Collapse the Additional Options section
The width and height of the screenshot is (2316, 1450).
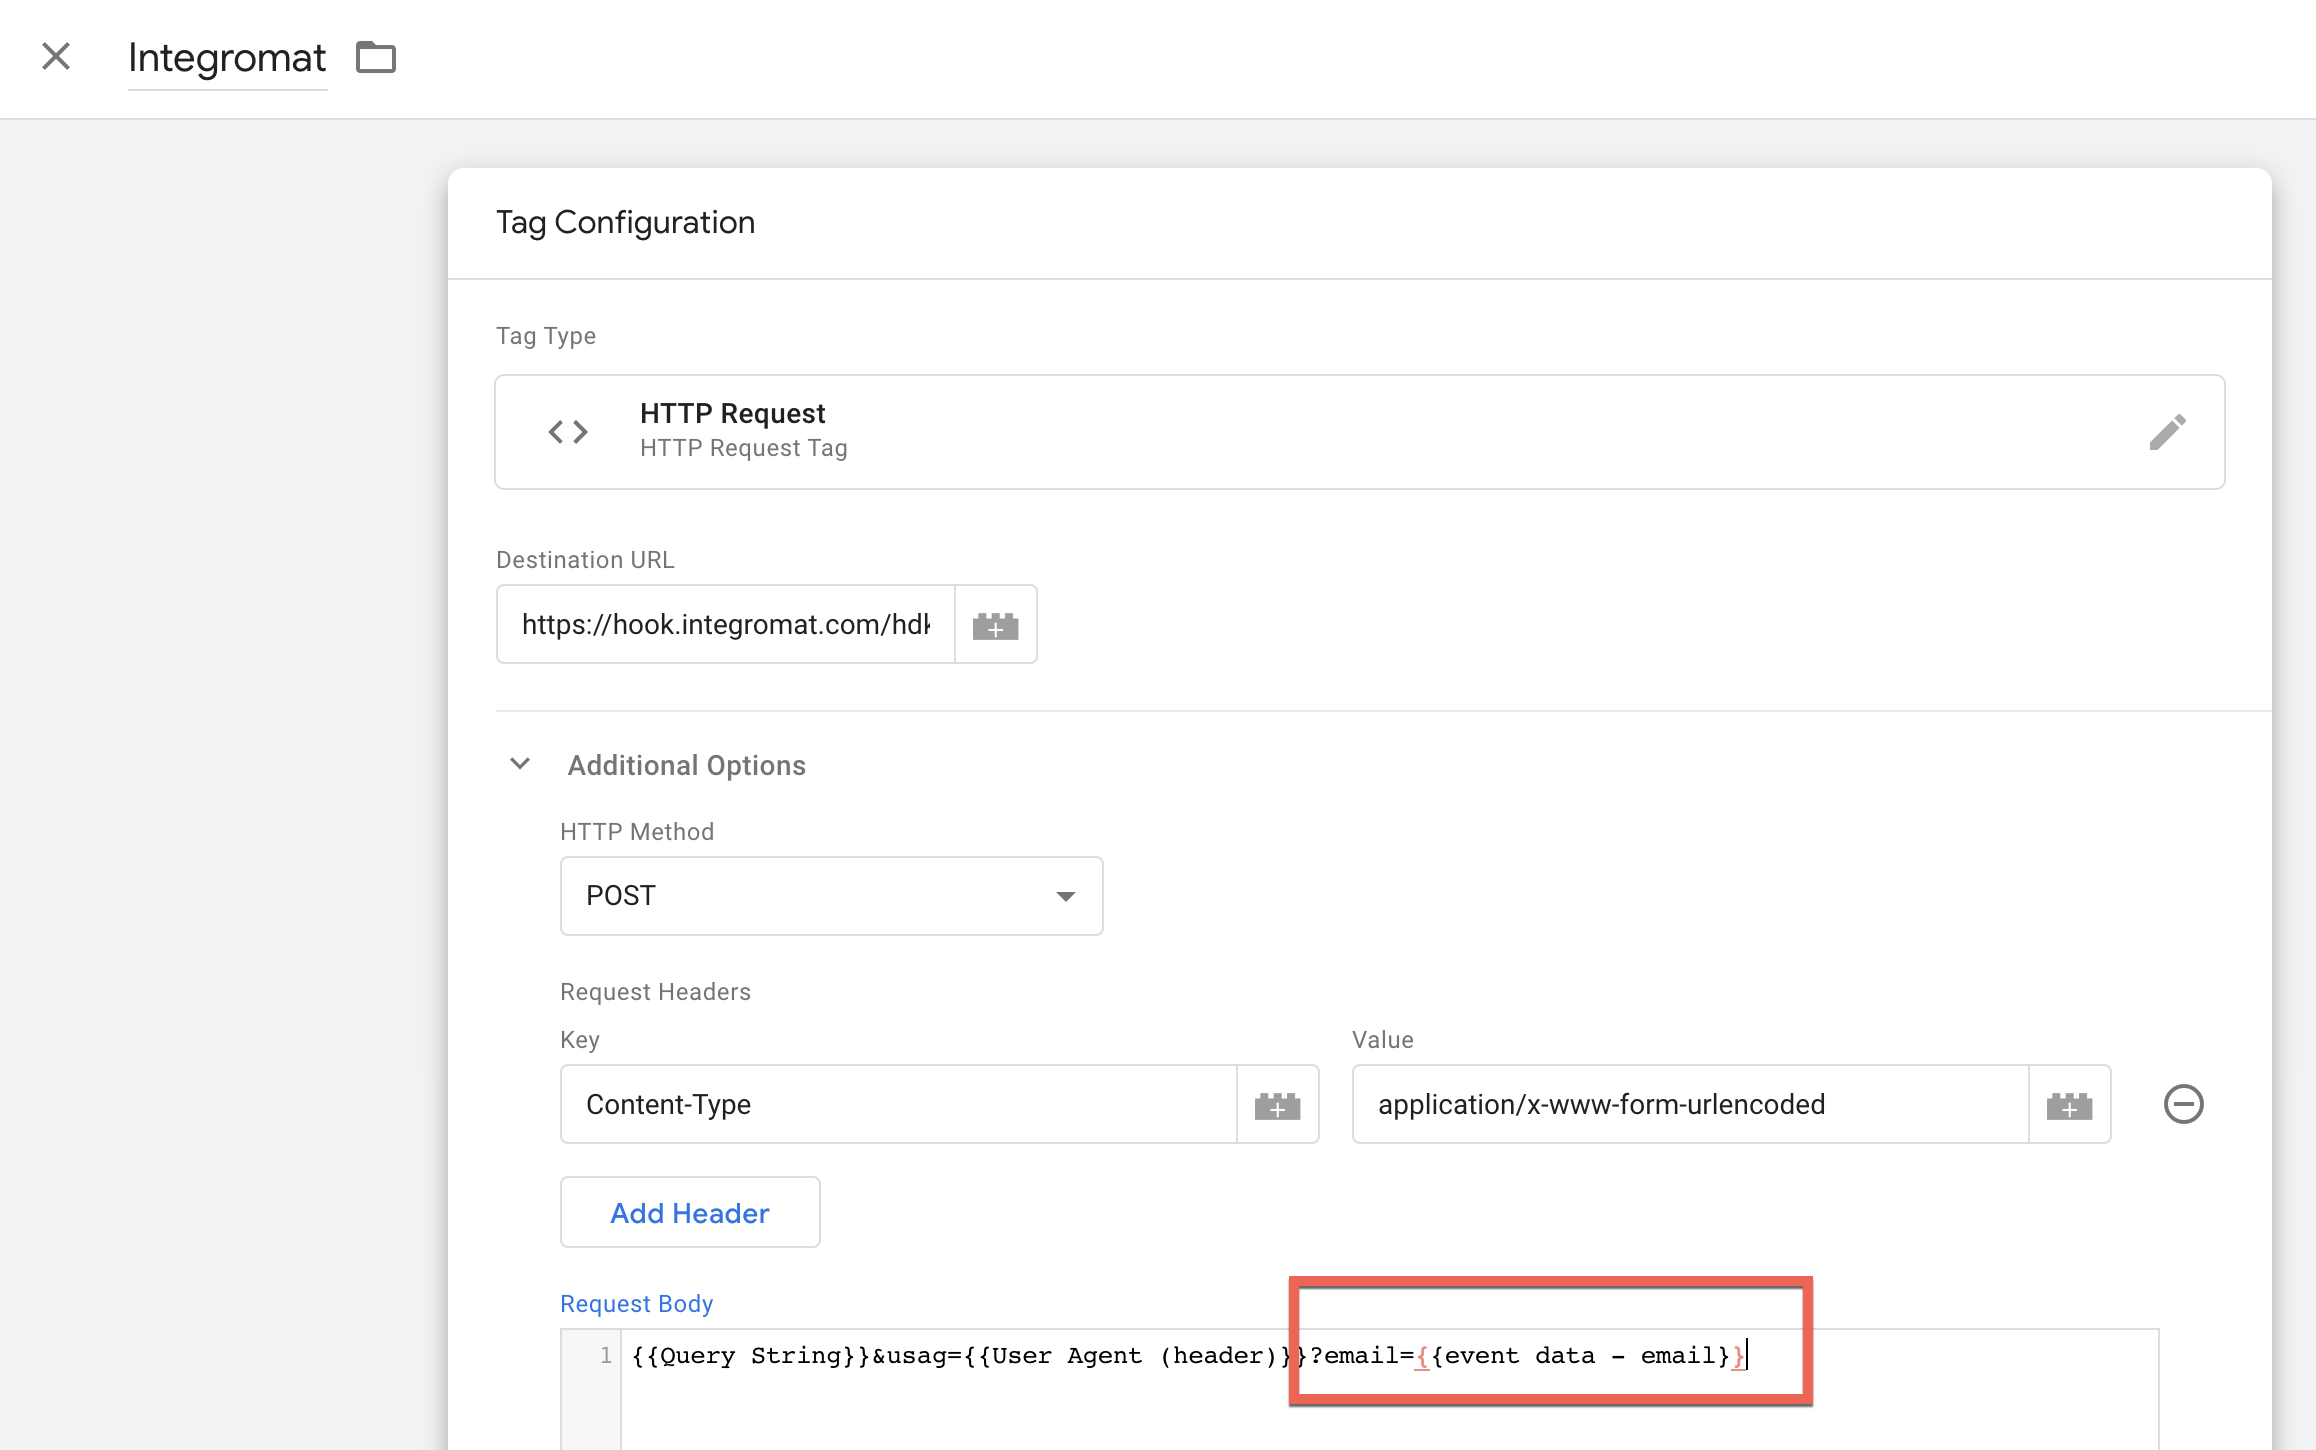pos(520,764)
